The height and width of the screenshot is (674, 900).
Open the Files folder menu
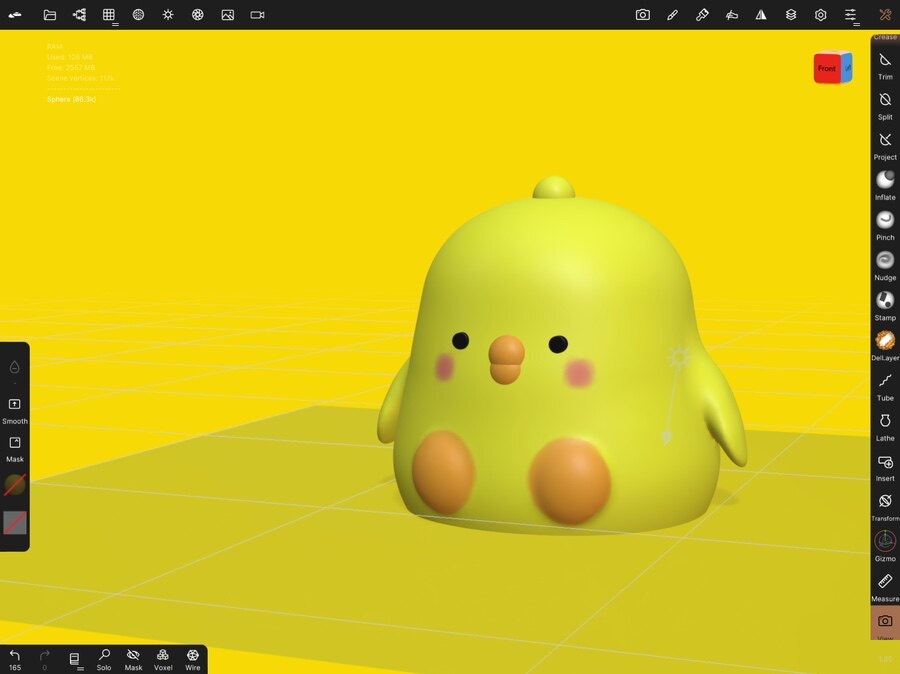coord(50,15)
